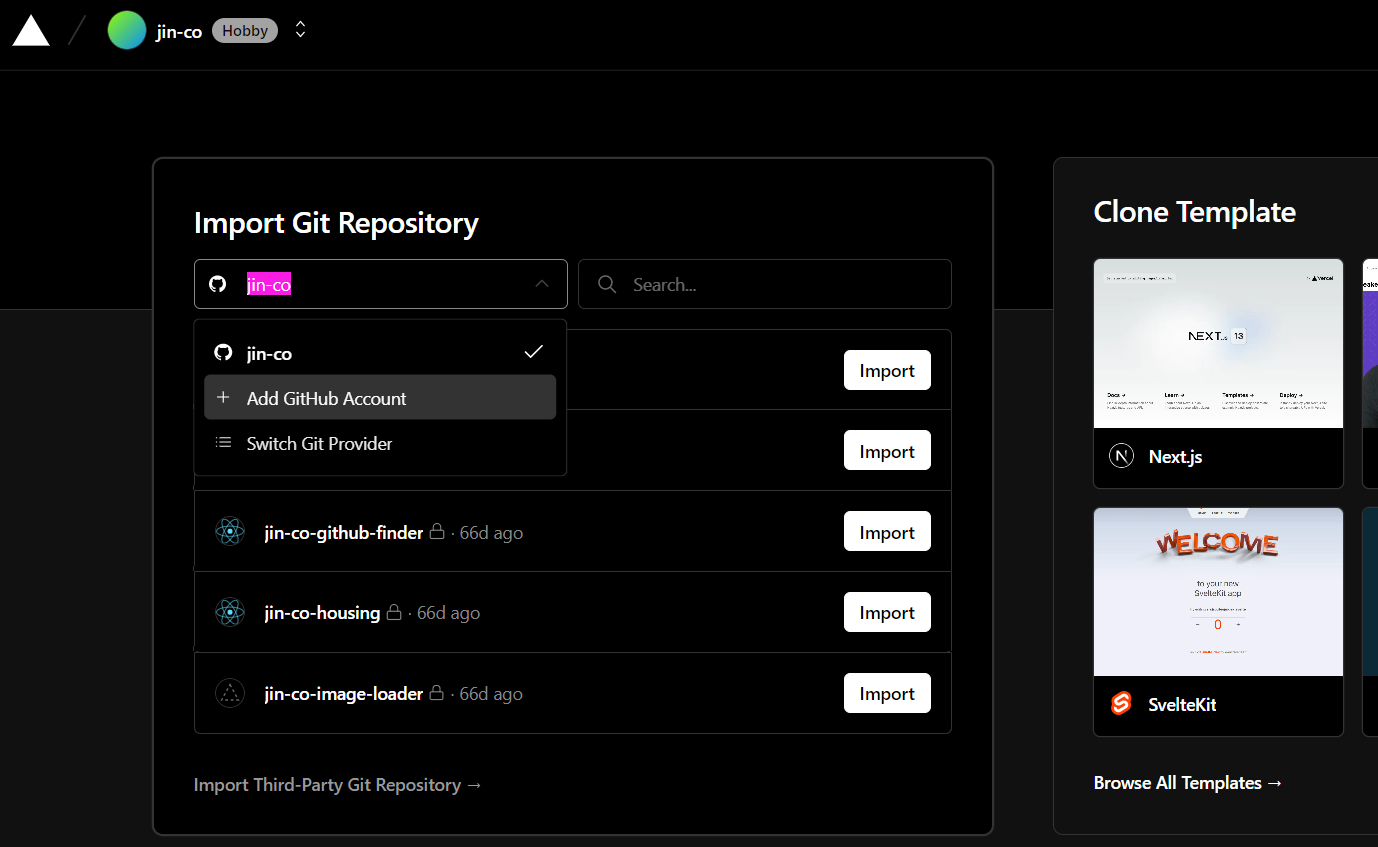Click the list icon beside Switch Git Provider
The width and height of the screenshot is (1378, 847).
[223, 443]
